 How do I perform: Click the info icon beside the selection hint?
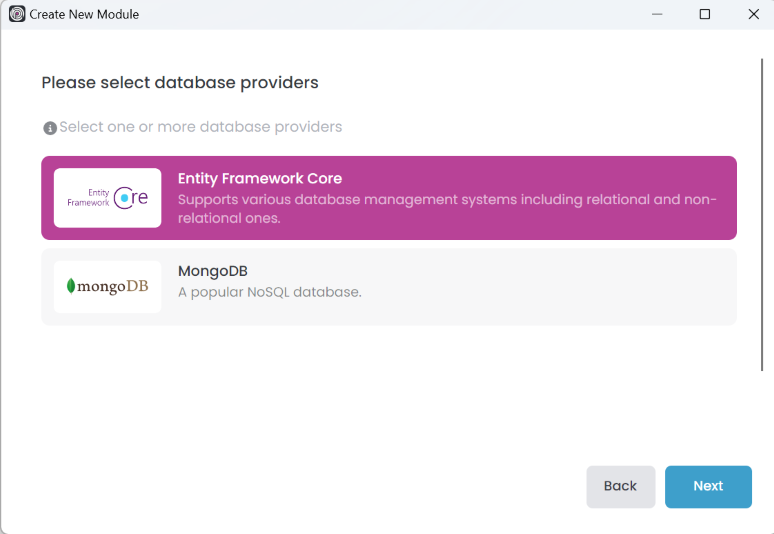pos(50,128)
